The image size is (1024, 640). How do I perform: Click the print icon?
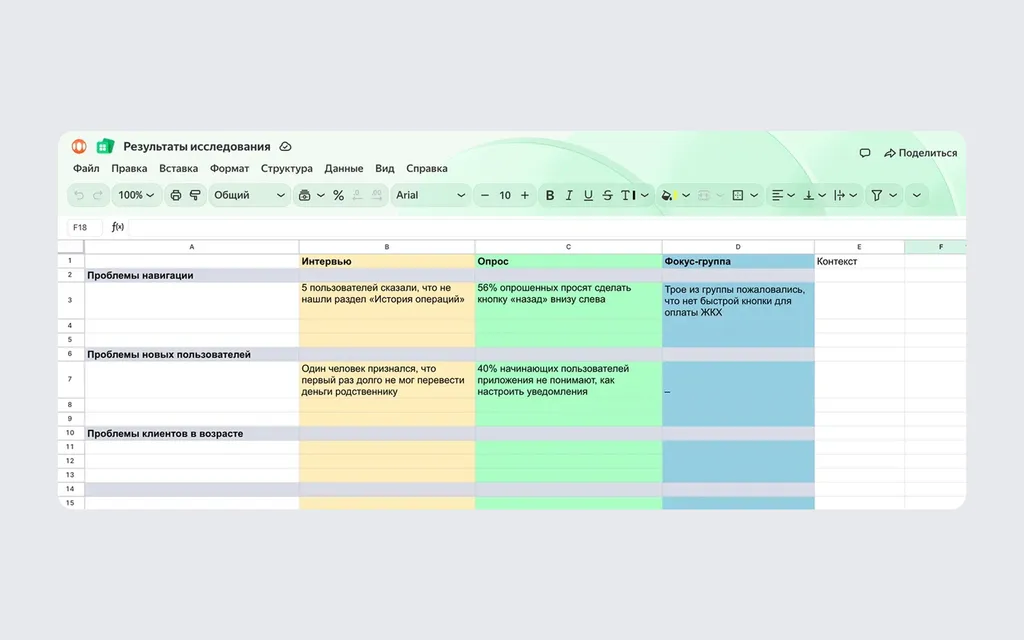[176, 195]
